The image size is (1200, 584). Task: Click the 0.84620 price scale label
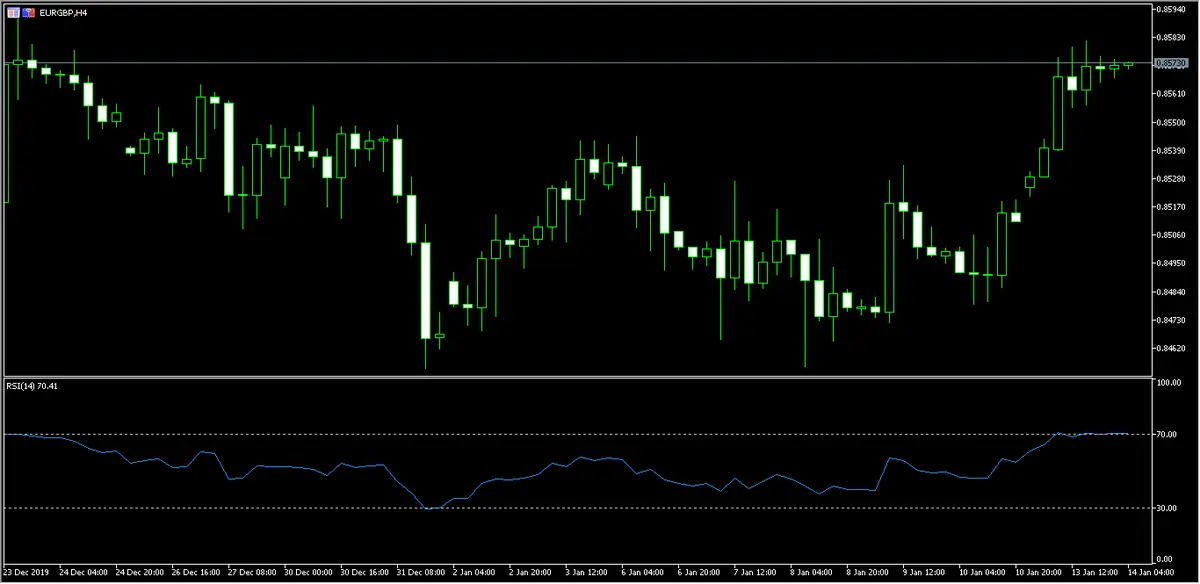pos(1171,348)
